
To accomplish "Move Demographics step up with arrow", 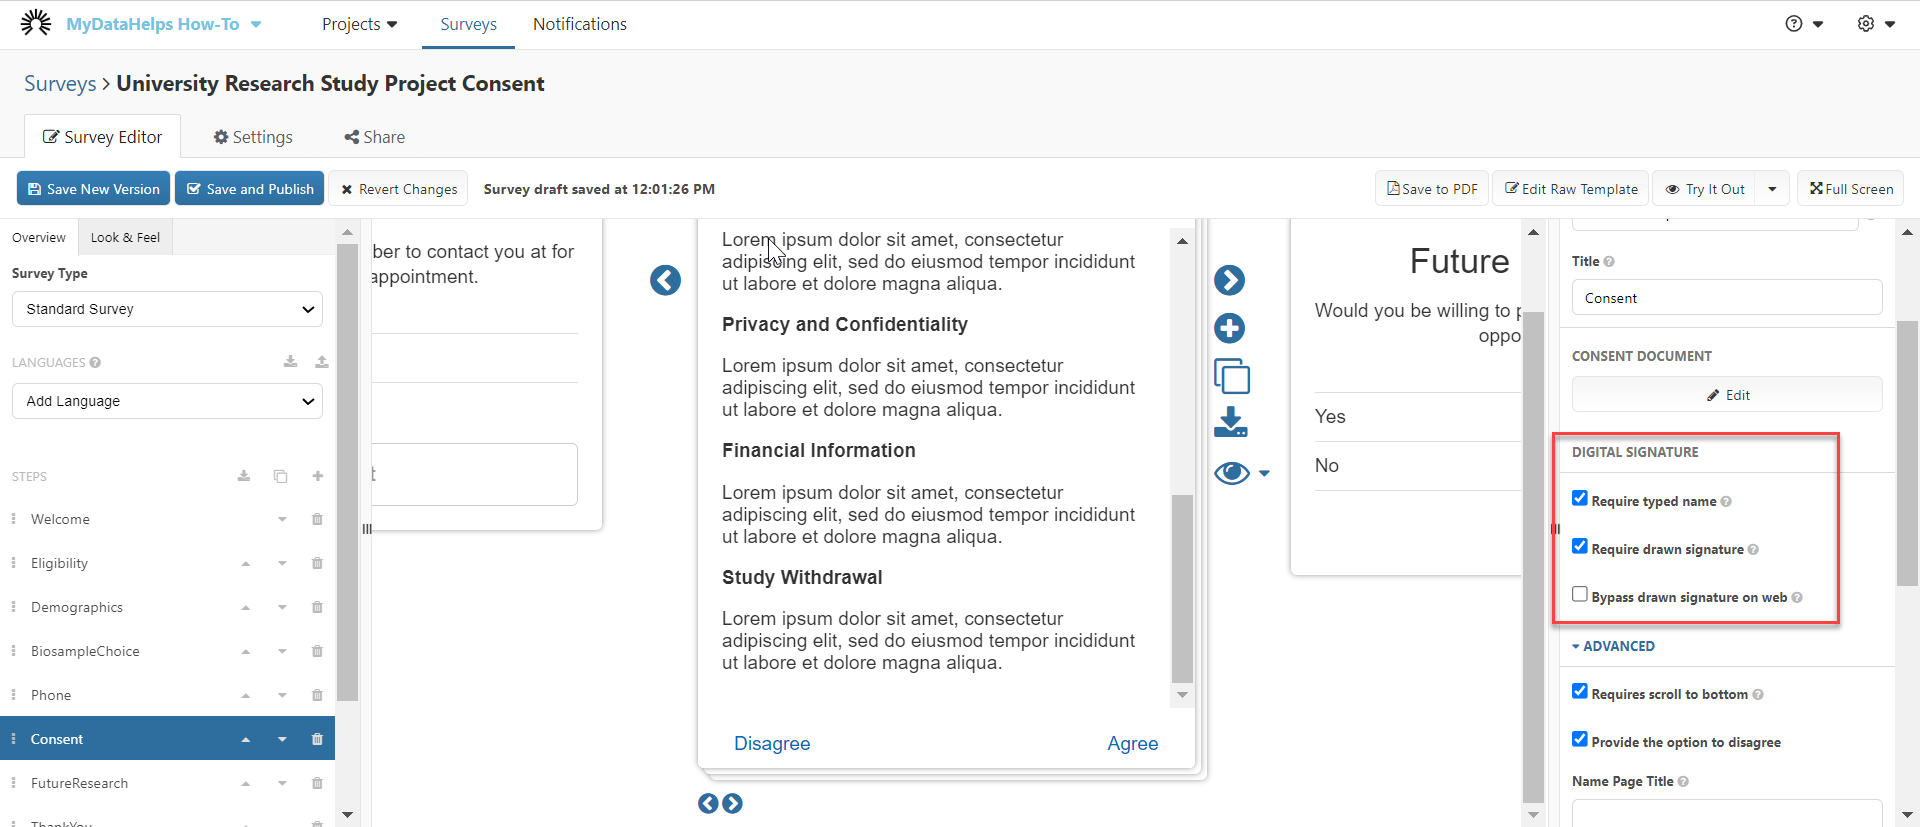I will click(x=245, y=607).
